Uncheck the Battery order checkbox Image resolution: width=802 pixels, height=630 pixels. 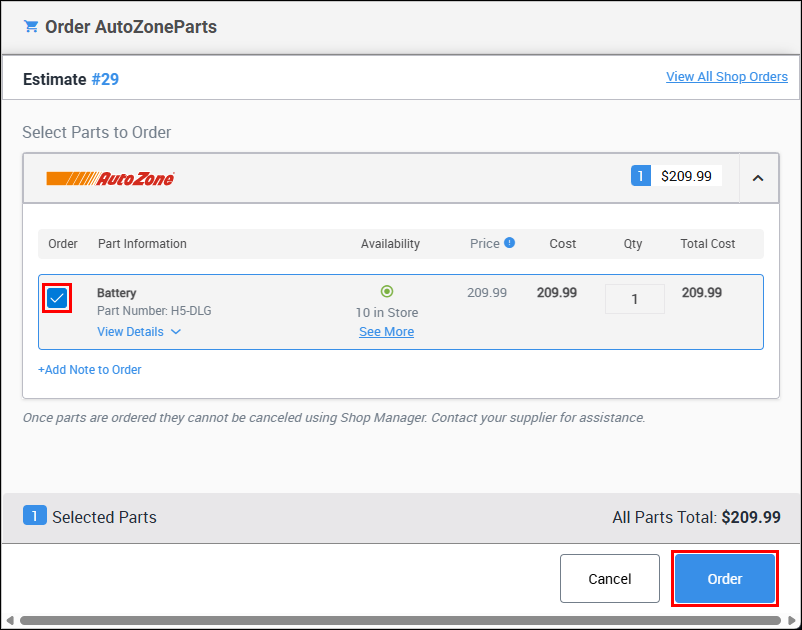pyautogui.click(x=57, y=298)
